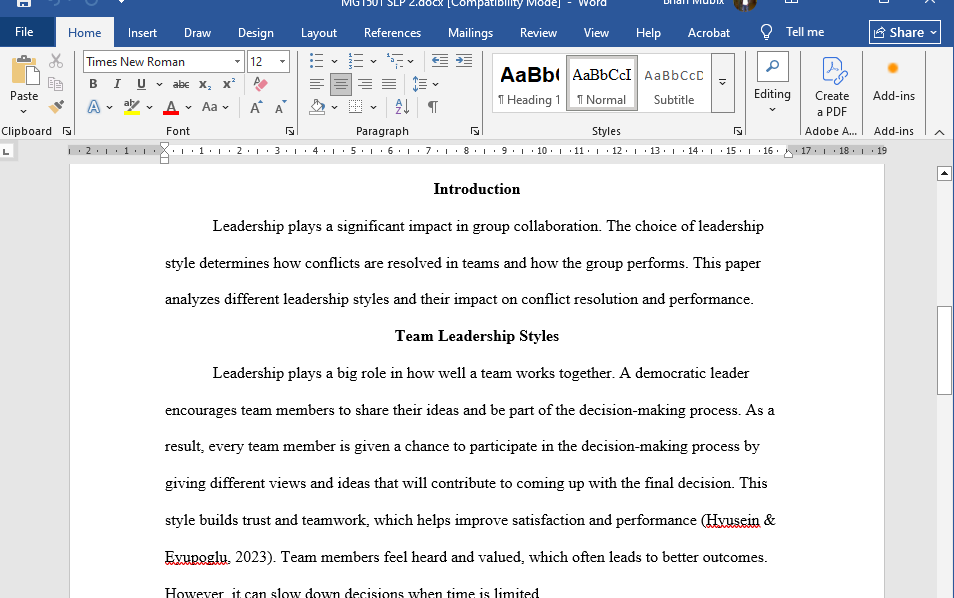This screenshot has width=954, height=598.
Task: Click the vertical scrollbar thumb
Action: 944,350
